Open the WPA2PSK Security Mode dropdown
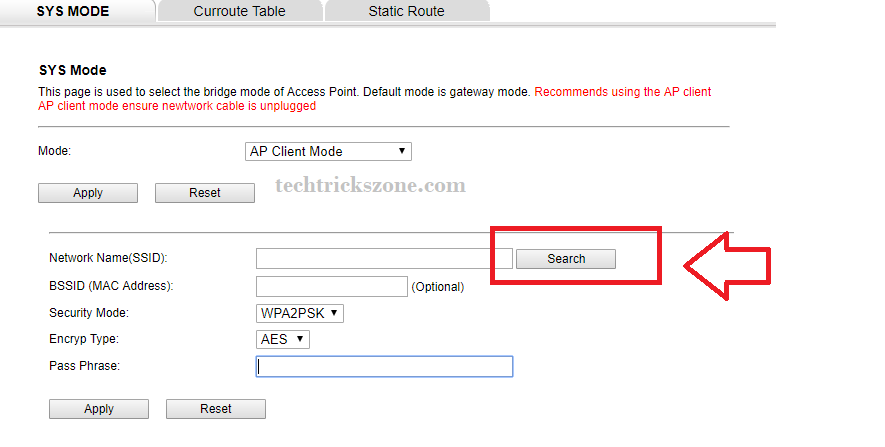This screenshot has width=885, height=447. (x=300, y=314)
